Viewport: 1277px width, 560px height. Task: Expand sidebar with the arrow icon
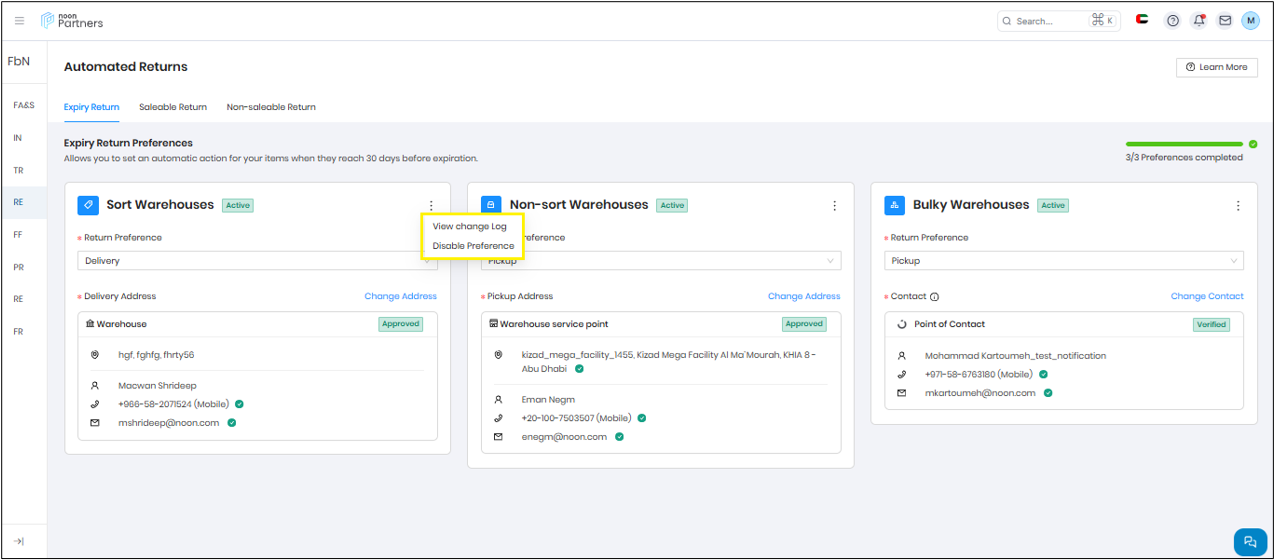(19, 541)
